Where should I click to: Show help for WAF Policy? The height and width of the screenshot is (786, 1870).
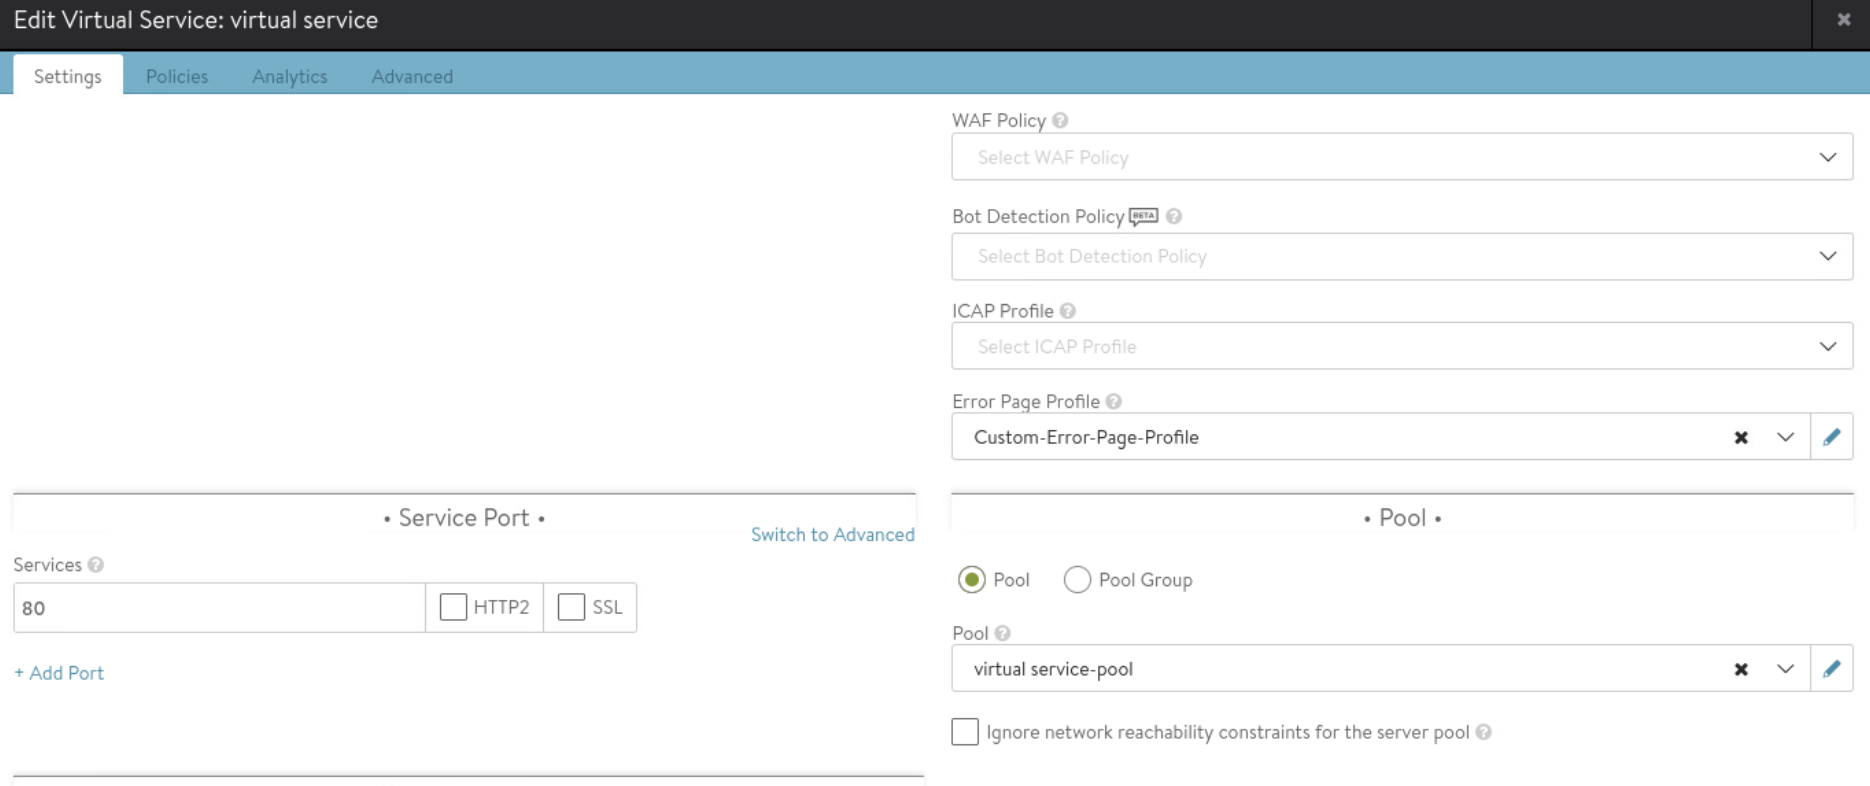point(1060,120)
